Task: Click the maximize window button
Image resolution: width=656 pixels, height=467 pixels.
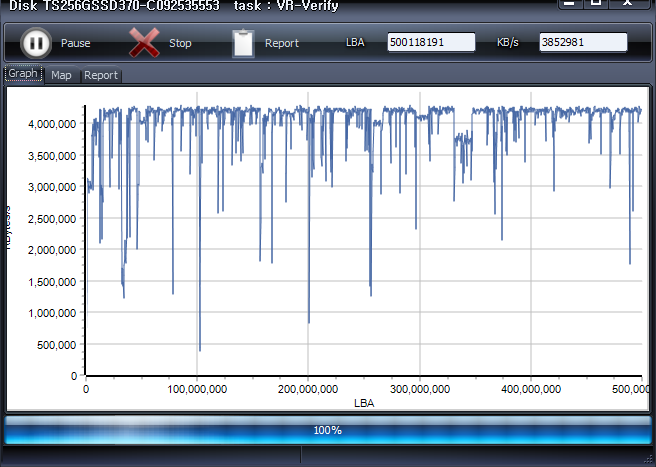Action: pos(596,3)
